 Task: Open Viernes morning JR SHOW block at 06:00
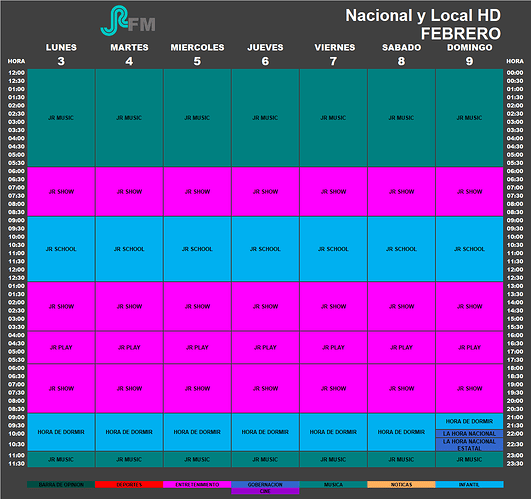click(333, 192)
